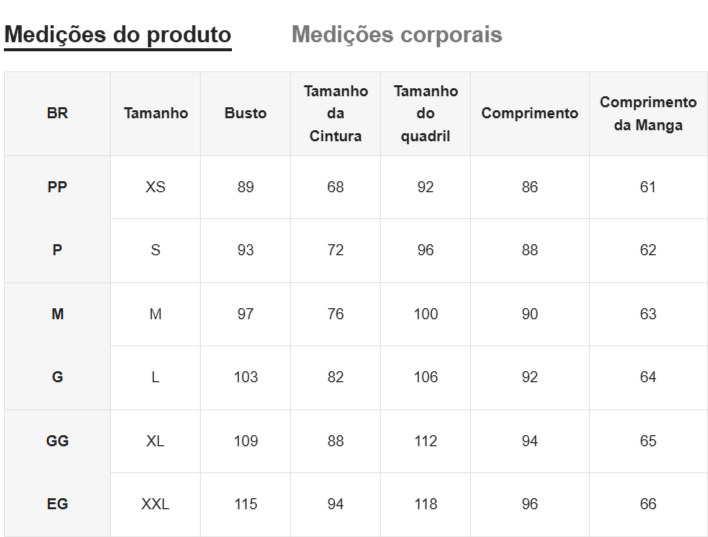Click the BR column header

tap(57, 113)
